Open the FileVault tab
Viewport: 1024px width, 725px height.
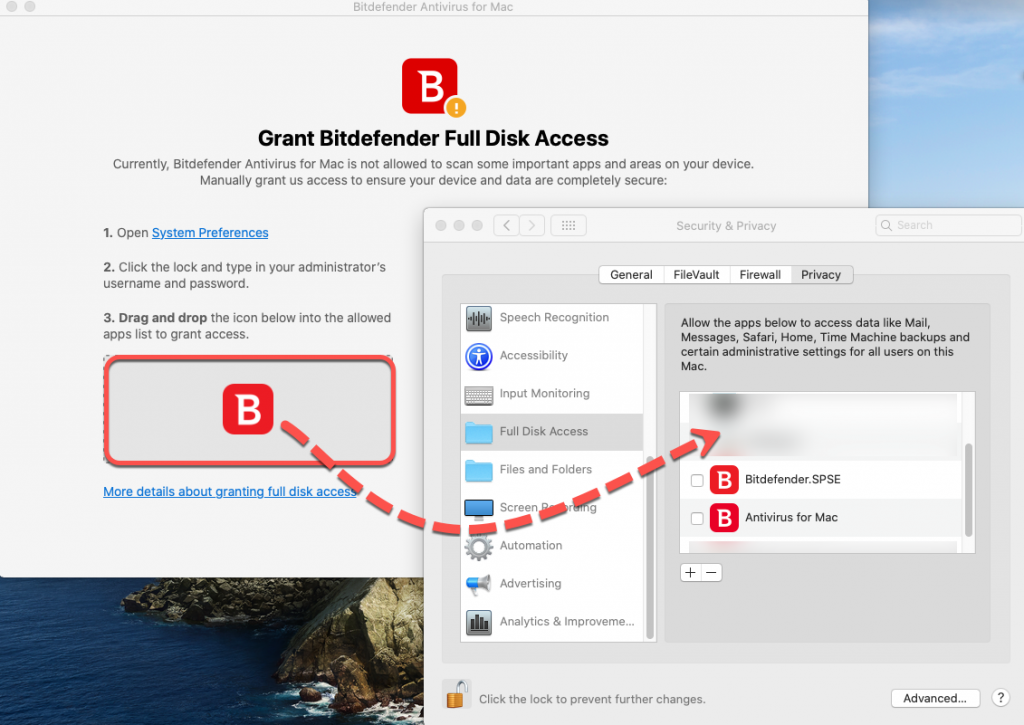[x=697, y=274]
